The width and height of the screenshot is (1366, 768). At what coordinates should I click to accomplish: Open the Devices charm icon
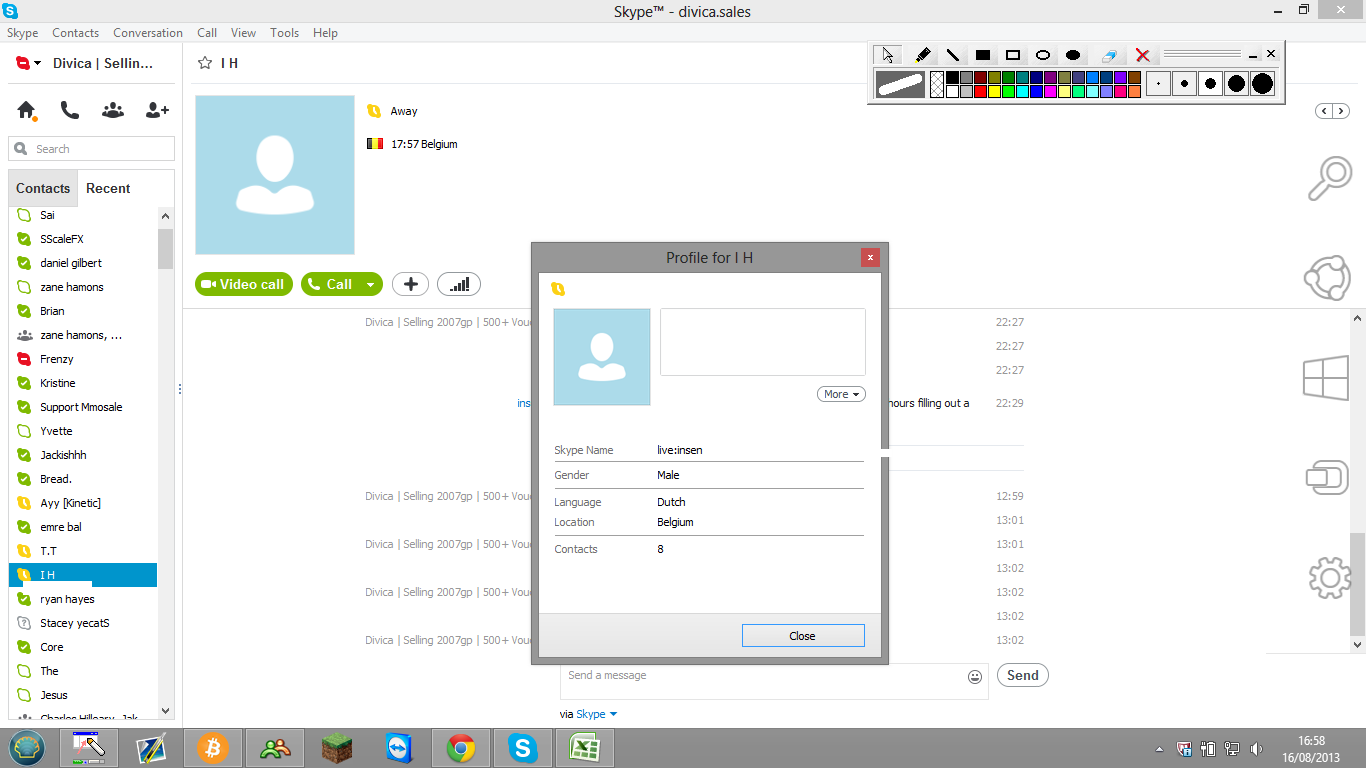pyautogui.click(x=1328, y=478)
